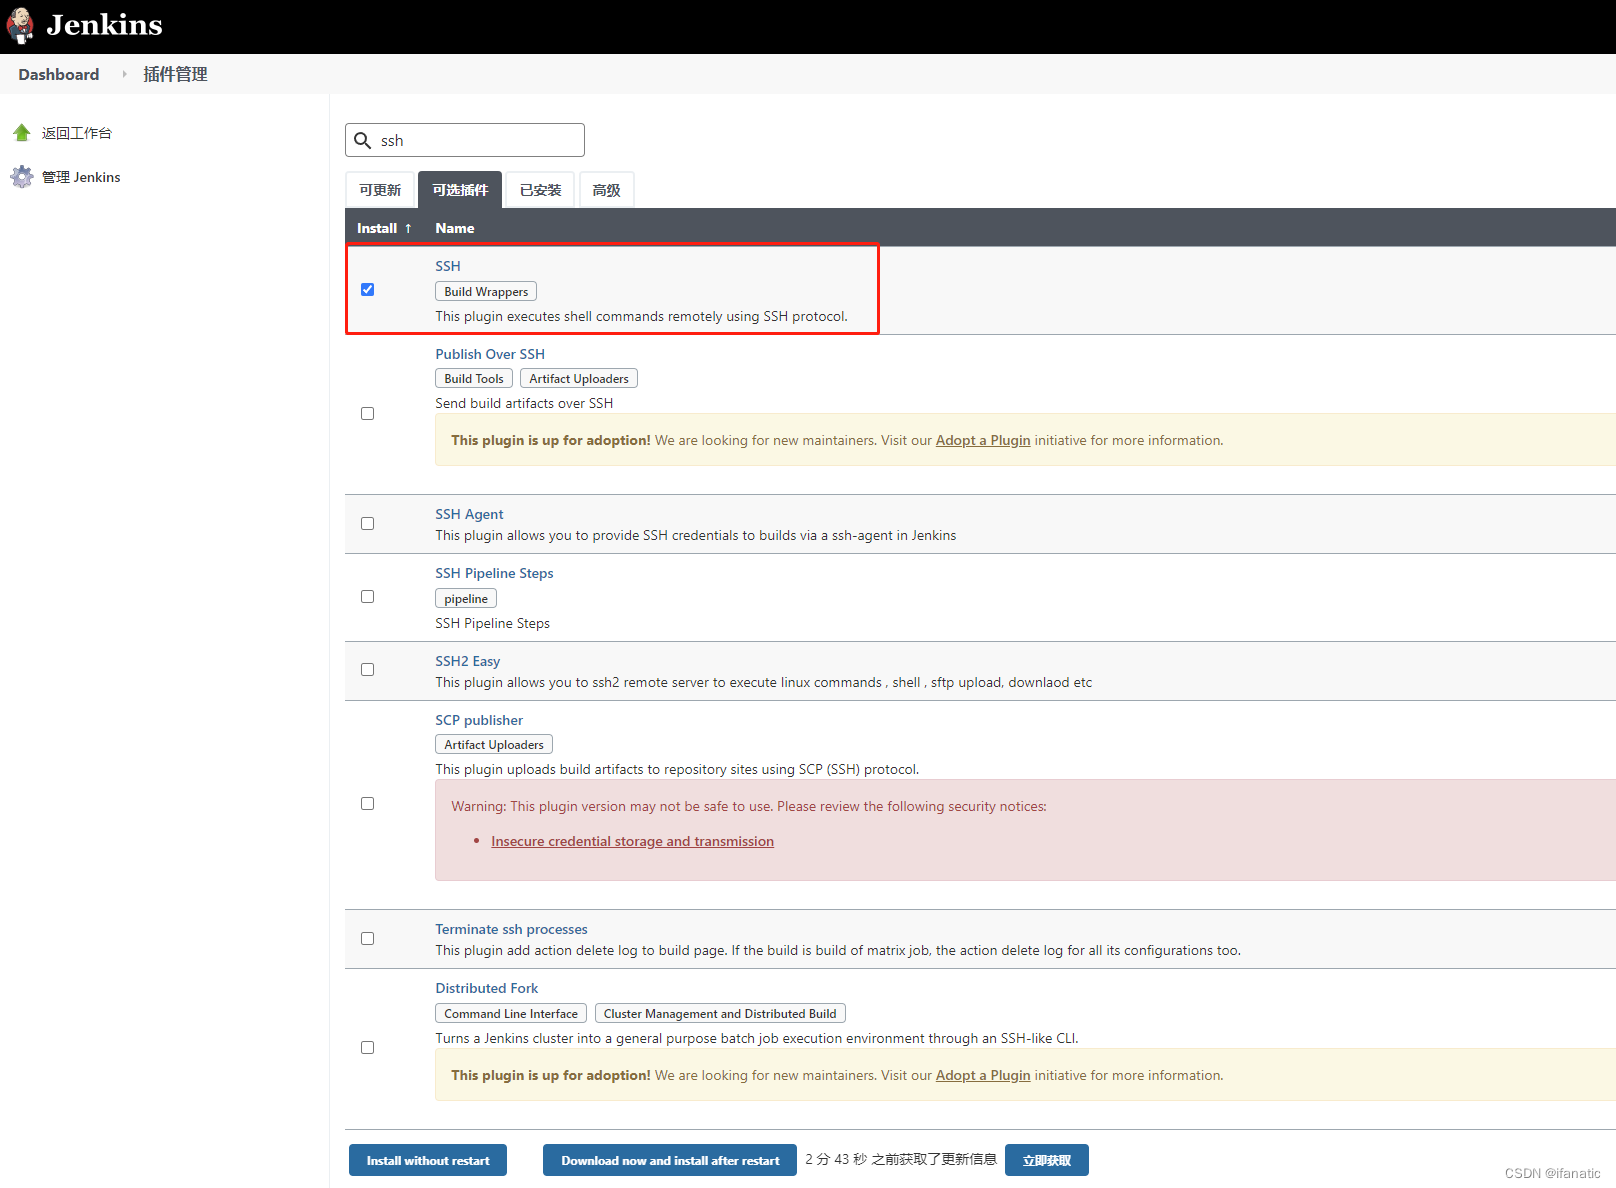Click the green up-arrow icon for 返回工作台
Screen dimensions: 1616x1188
pyautogui.click(x=22, y=133)
